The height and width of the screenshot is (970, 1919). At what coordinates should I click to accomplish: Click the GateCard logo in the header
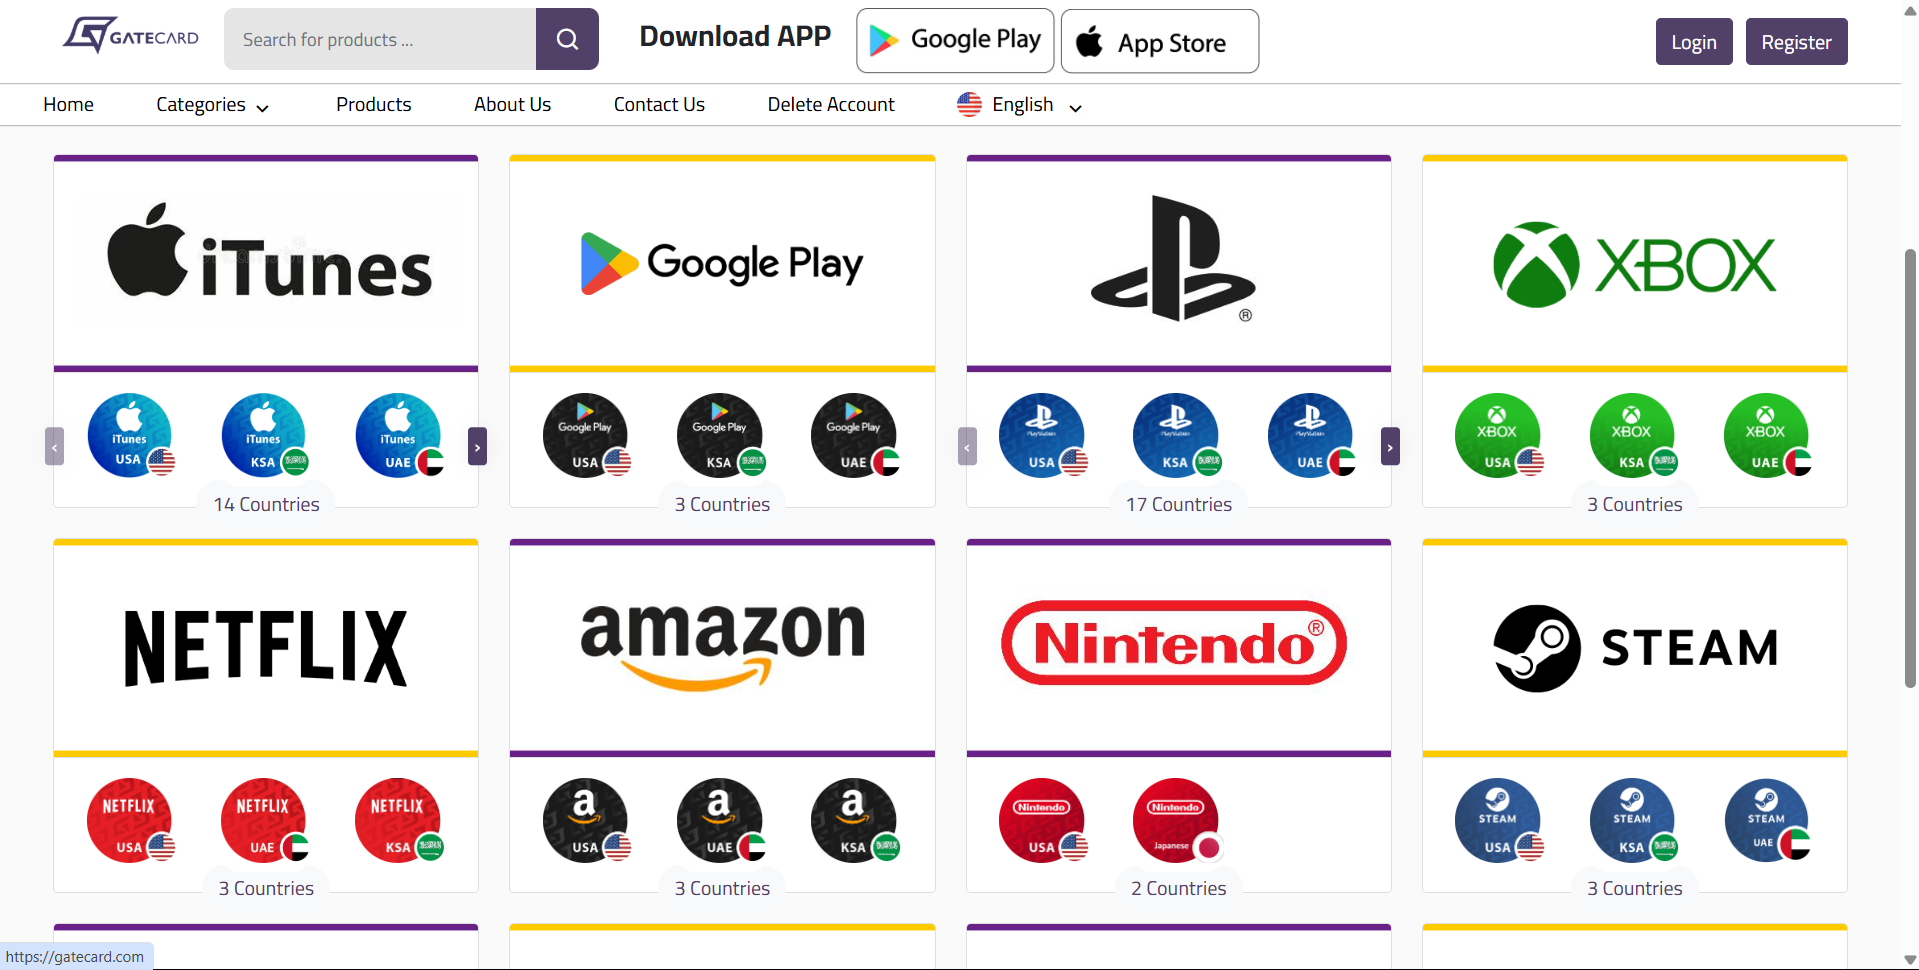point(131,36)
